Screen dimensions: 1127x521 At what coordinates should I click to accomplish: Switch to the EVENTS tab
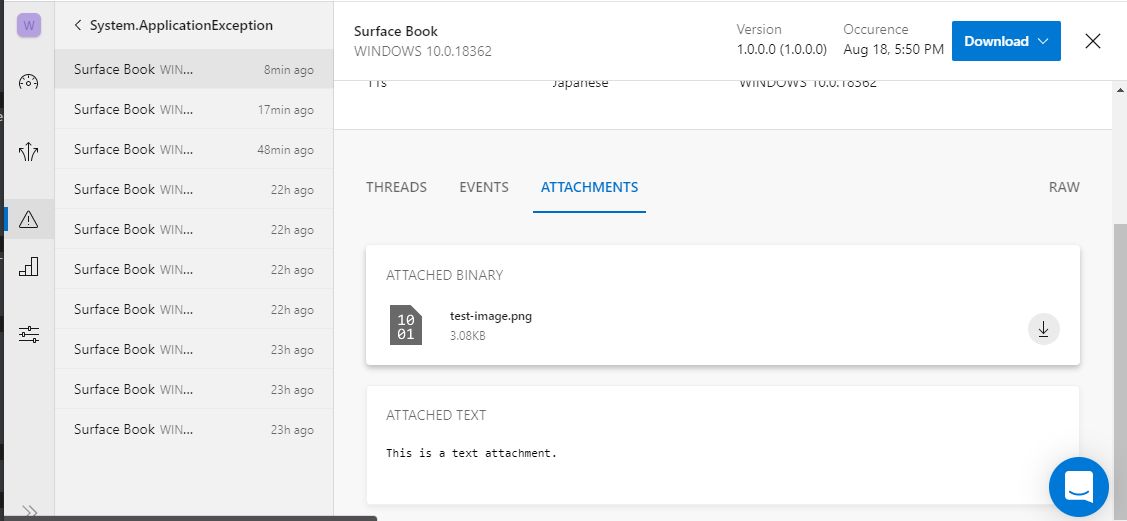click(484, 188)
